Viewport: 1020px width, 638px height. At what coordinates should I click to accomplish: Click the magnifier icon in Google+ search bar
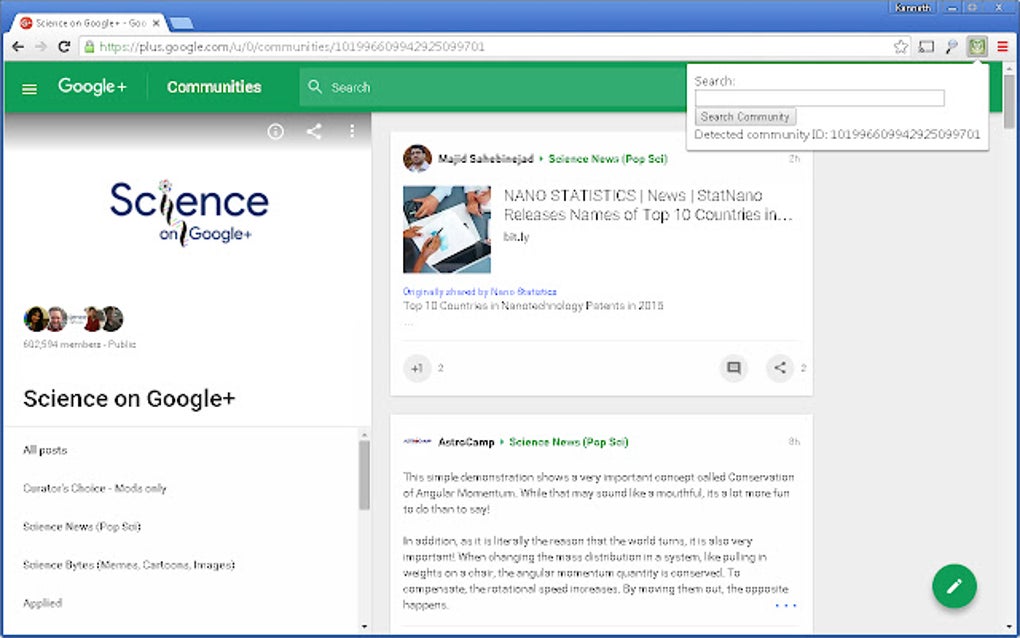315,87
